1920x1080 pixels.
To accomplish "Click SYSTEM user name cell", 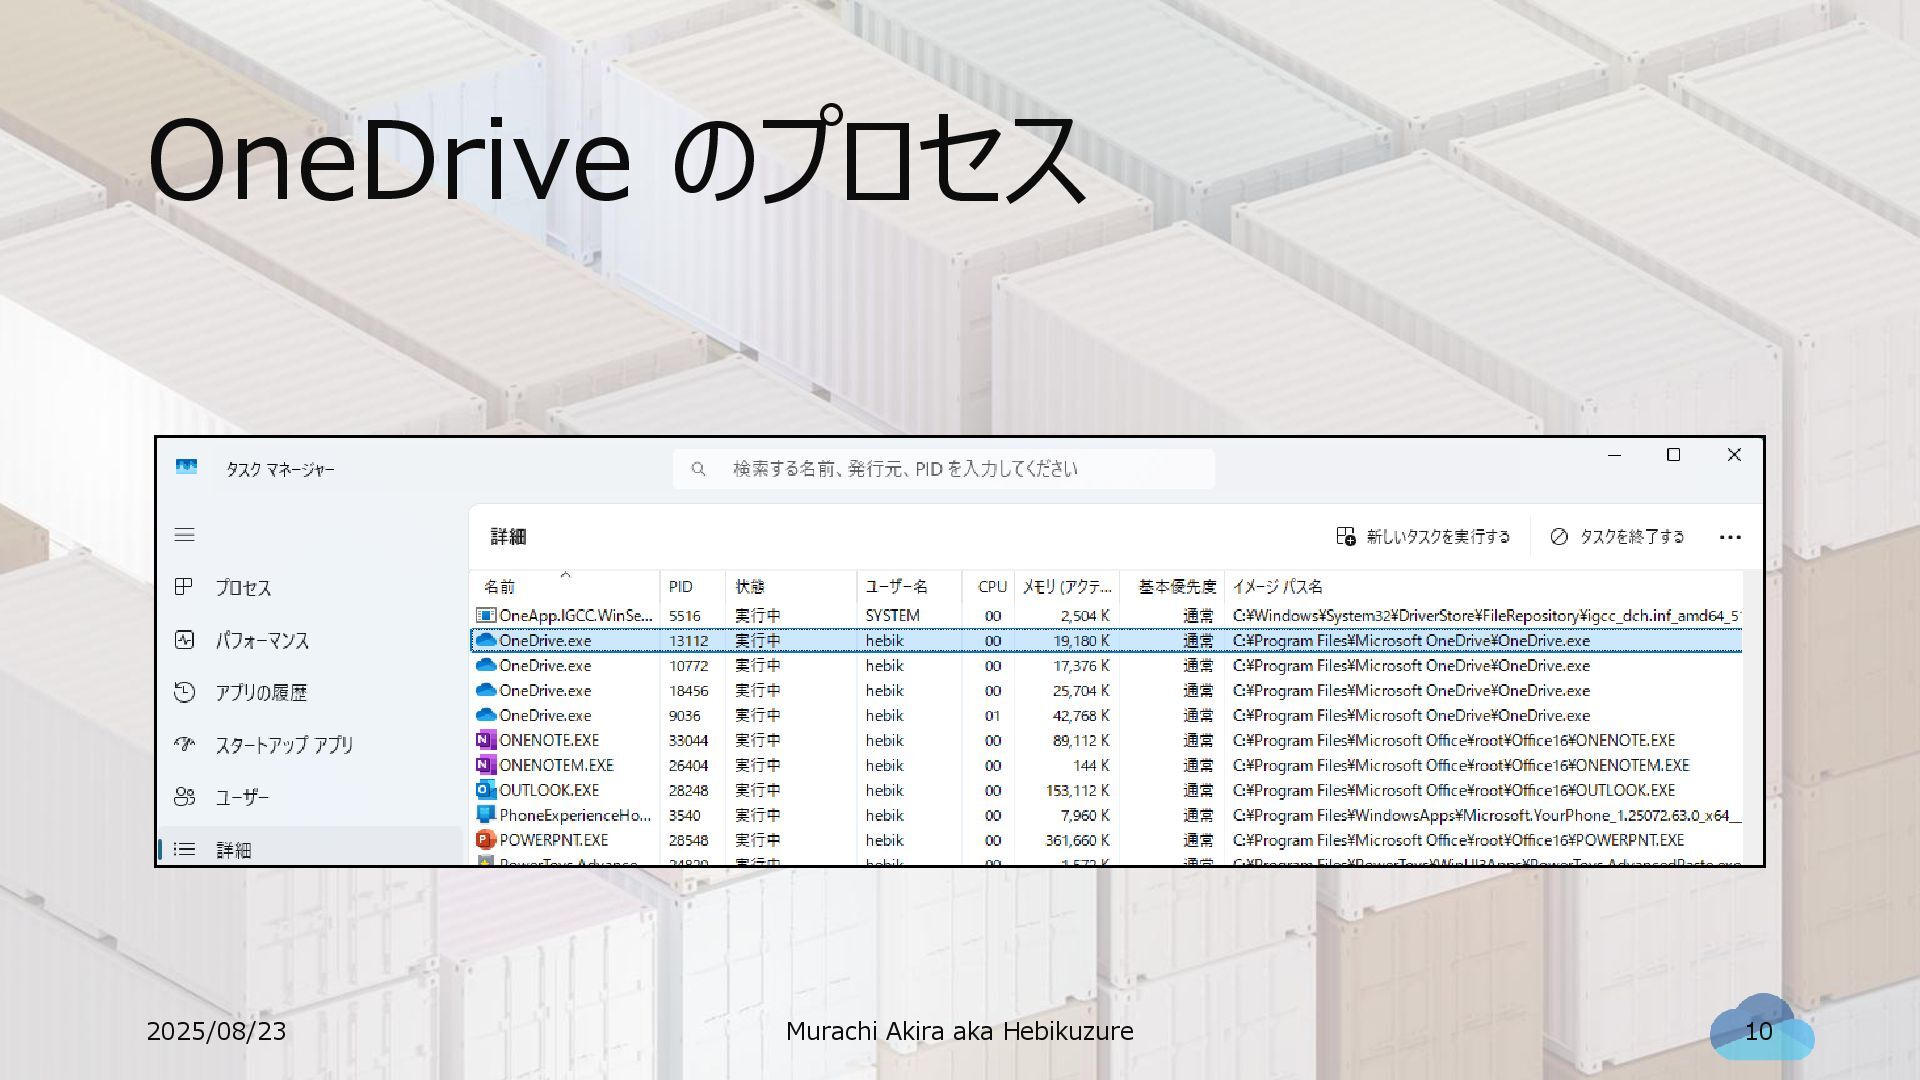I will click(892, 615).
